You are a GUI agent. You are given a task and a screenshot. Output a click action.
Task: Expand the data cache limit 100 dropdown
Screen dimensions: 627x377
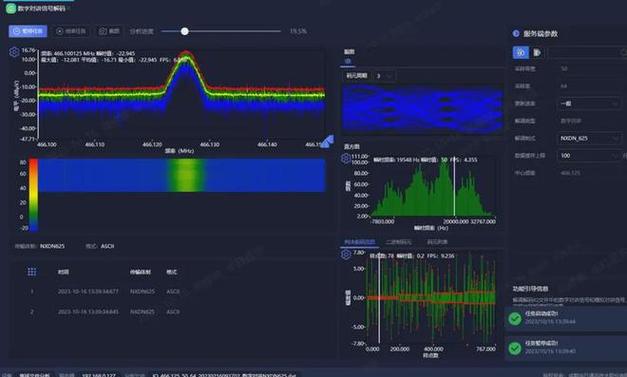click(589, 156)
